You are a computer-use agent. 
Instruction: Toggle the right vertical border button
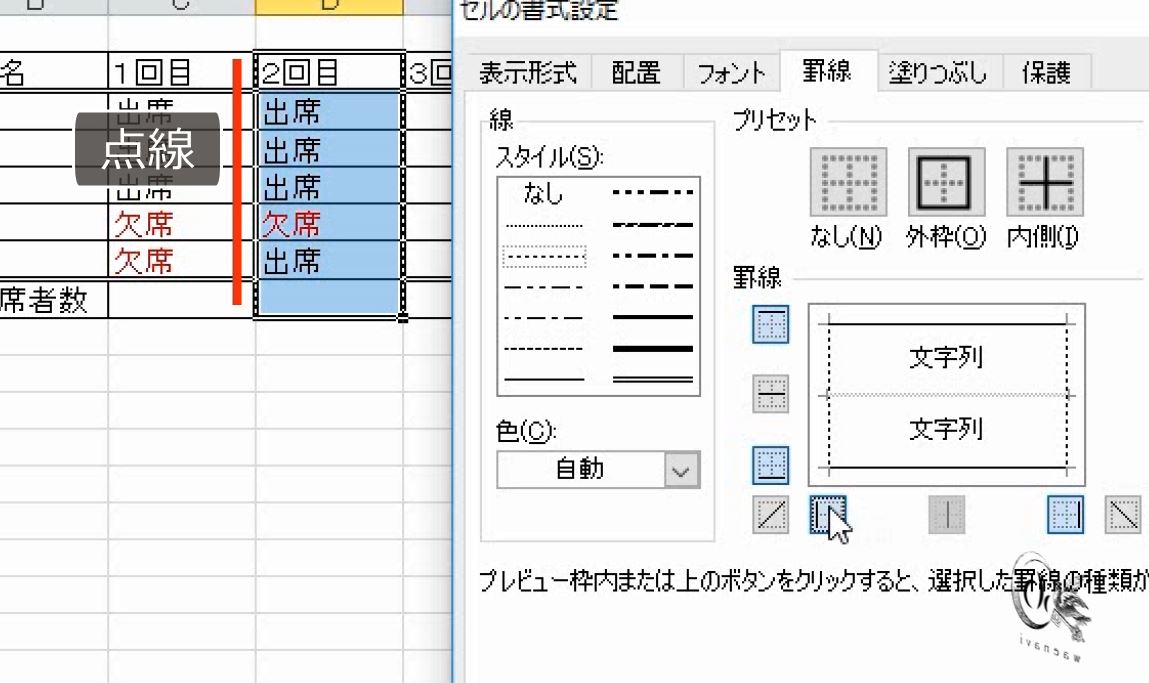point(1065,512)
